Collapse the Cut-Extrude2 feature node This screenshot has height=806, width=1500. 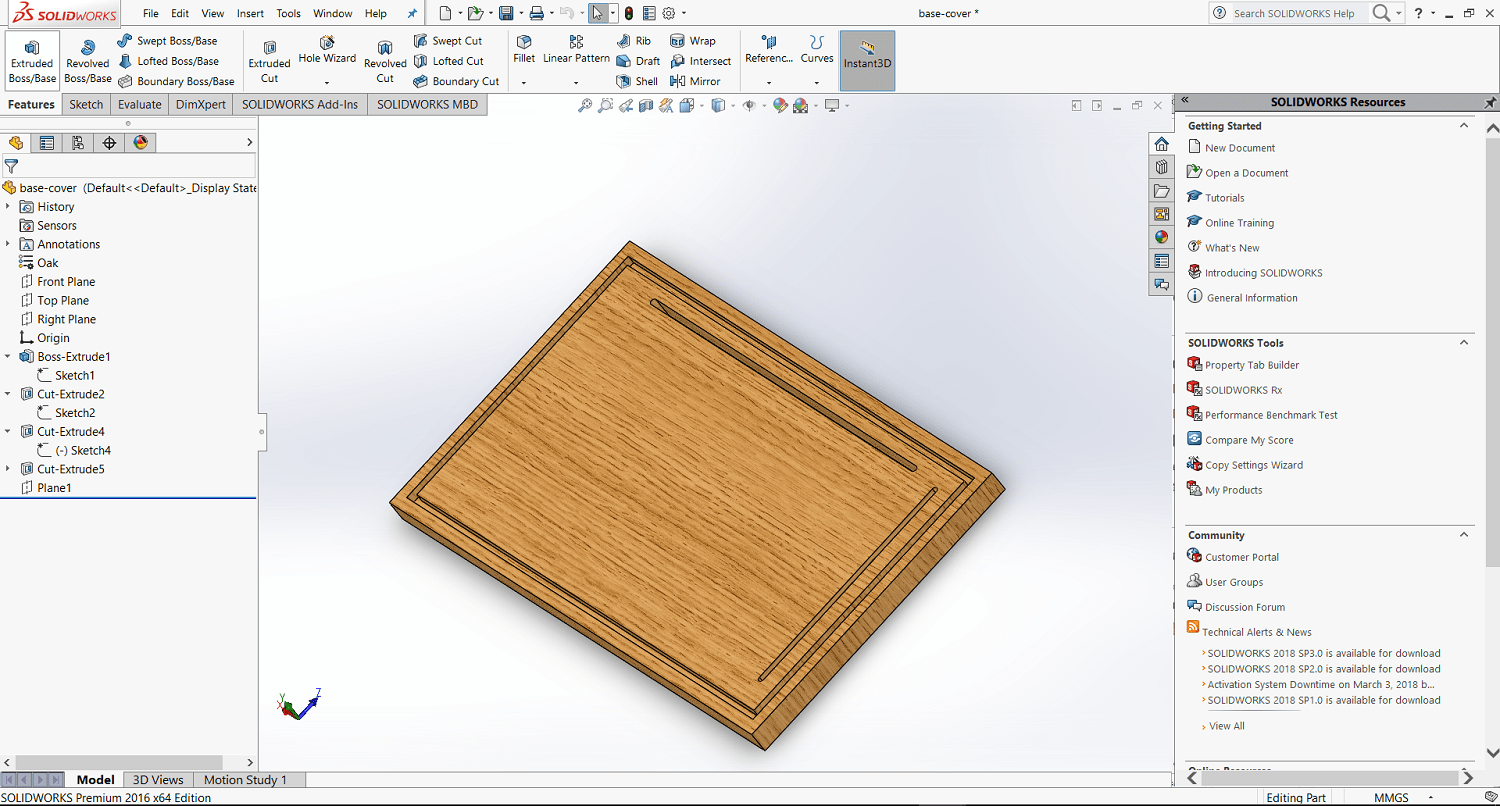pos(8,394)
